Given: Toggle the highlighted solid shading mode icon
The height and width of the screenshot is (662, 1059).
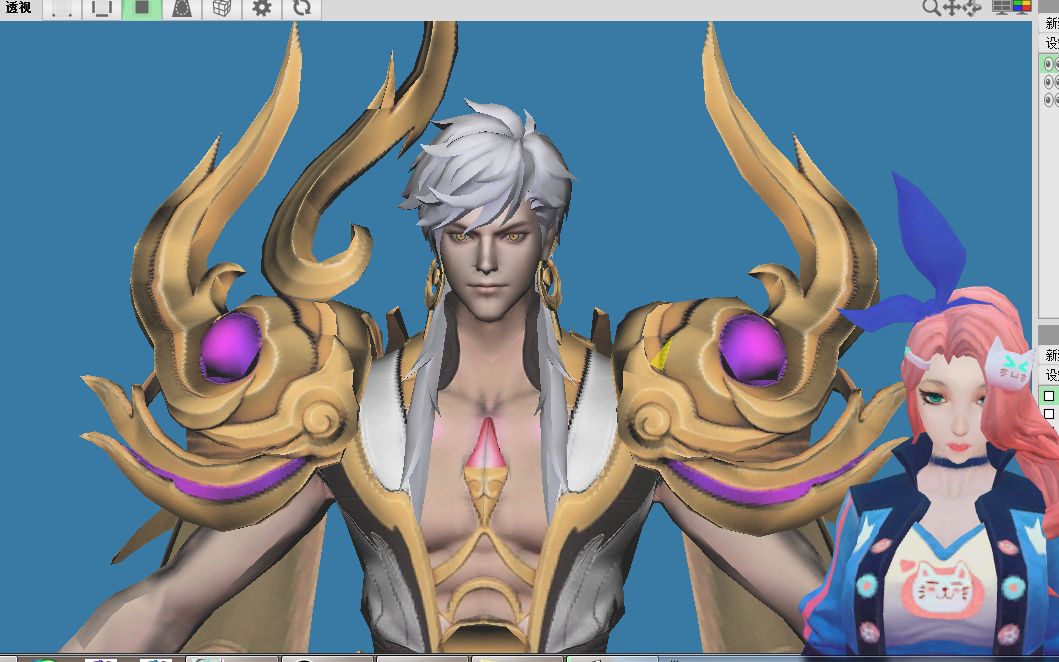Looking at the screenshot, I should [142, 9].
